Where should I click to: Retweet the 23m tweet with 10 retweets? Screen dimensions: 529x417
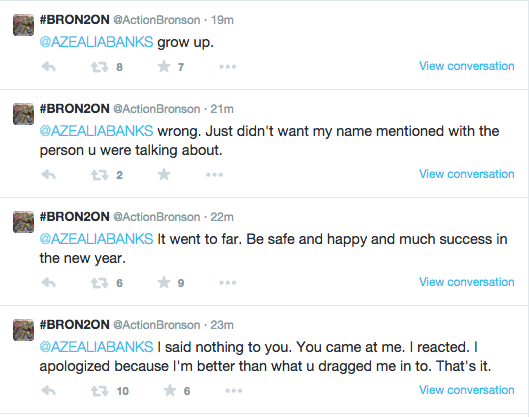coord(100,391)
